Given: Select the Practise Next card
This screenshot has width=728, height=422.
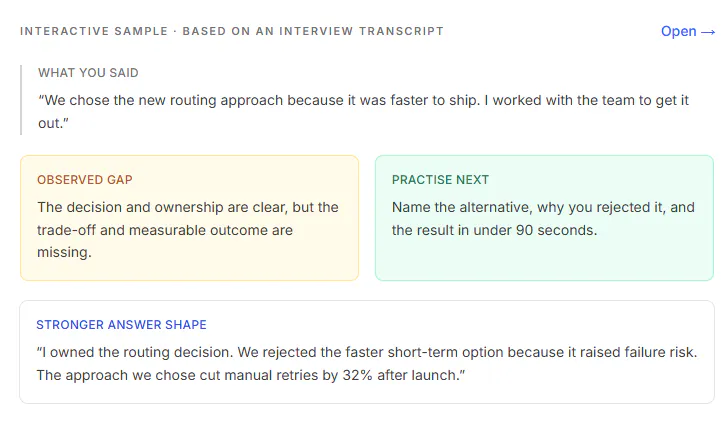Looking at the screenshot, I should 544,218.
